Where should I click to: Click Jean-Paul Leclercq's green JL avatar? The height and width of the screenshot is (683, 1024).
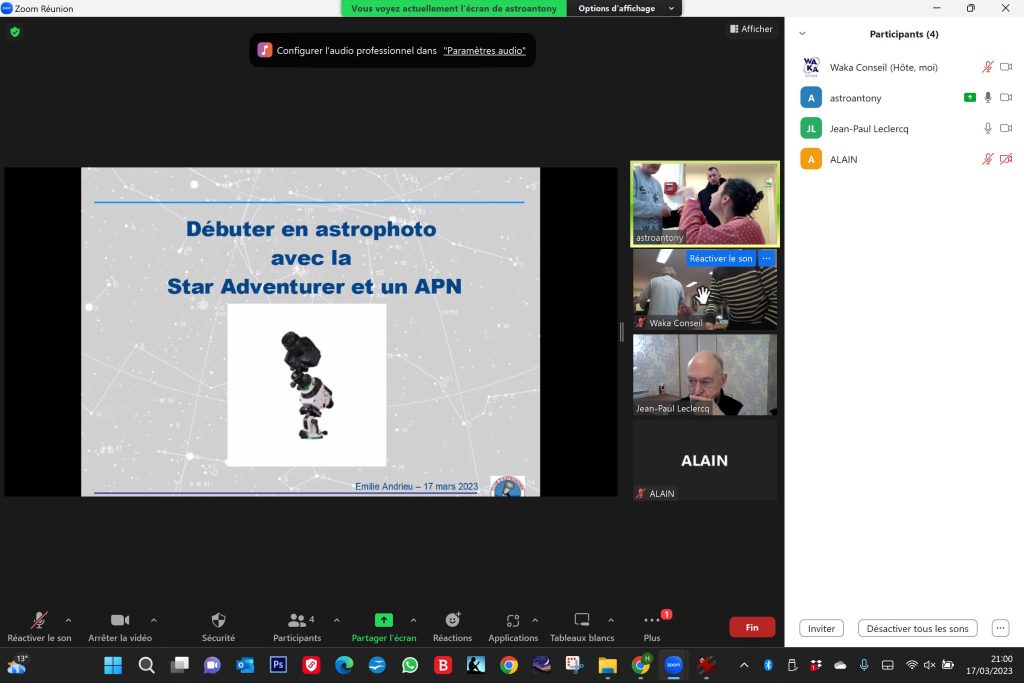811,129
